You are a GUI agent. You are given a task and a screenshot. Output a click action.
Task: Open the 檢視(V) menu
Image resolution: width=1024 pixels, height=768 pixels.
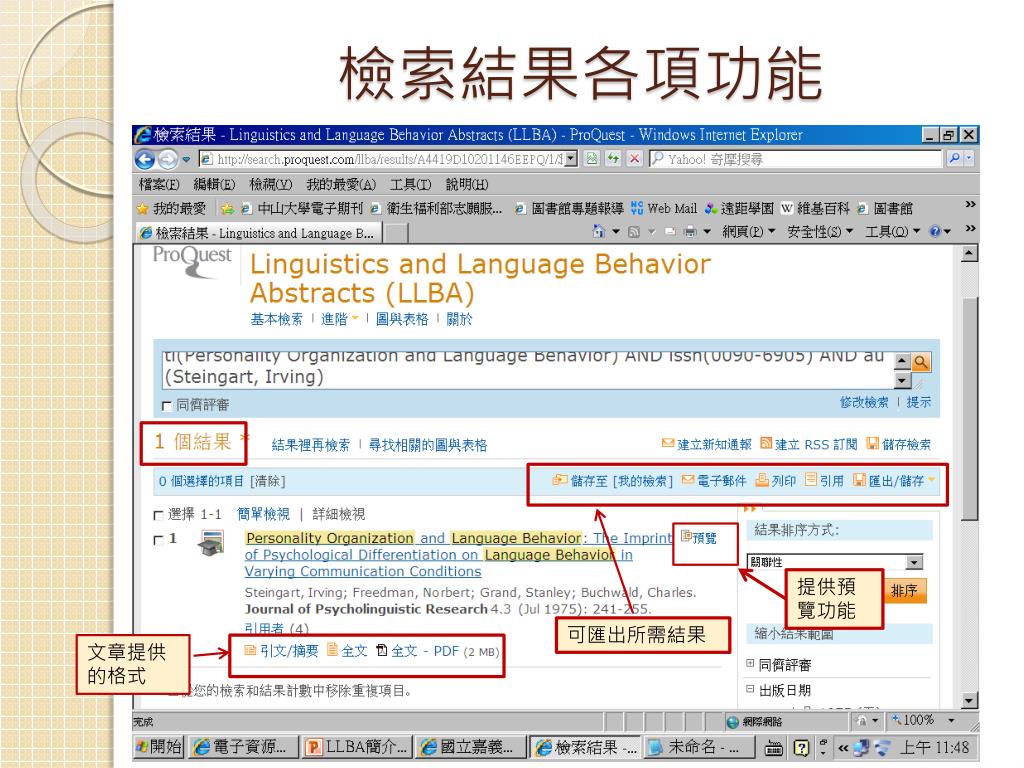coord(270,185)
